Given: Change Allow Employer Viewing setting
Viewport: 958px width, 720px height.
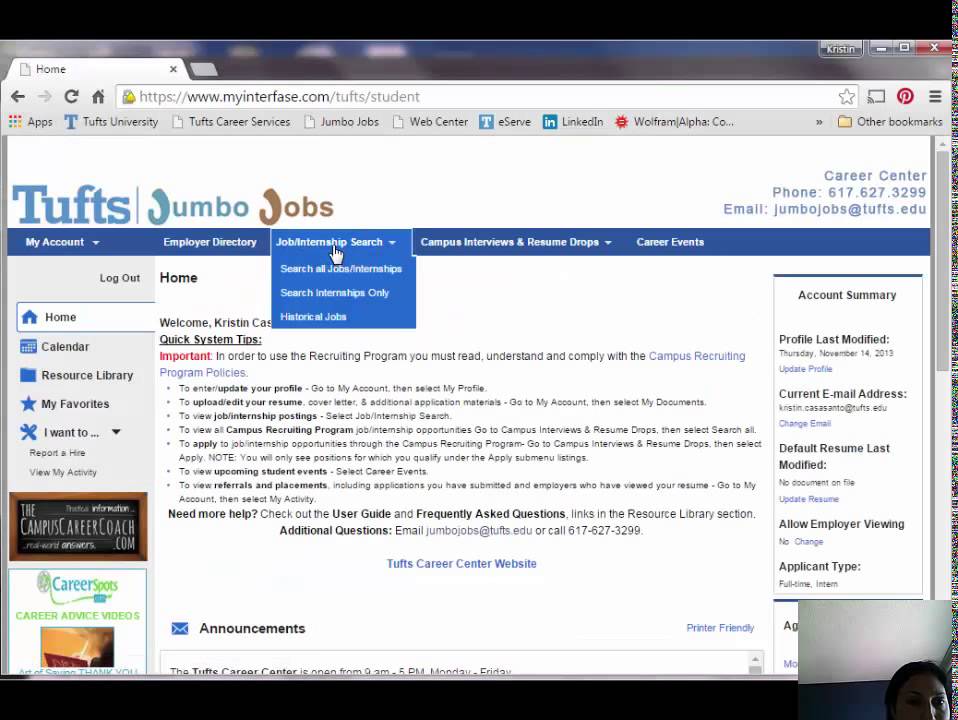Looking at the screenshot, I should (x=808, y=542).
